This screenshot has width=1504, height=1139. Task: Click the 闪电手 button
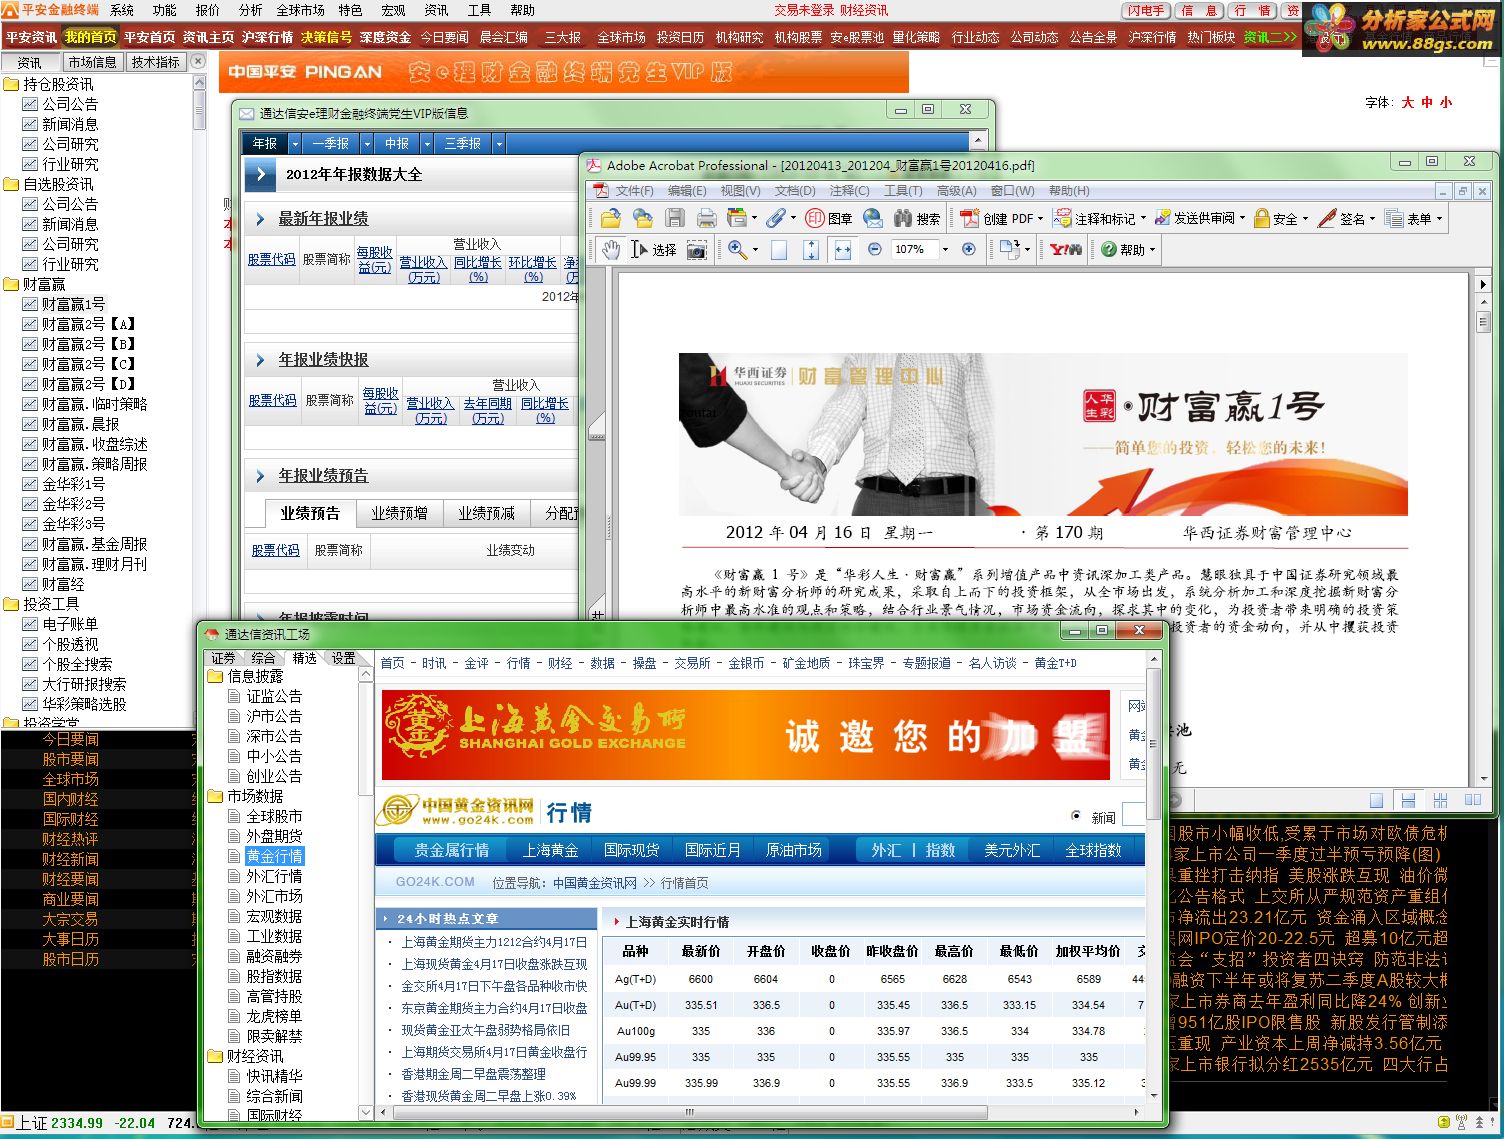[x=1145, y=11]
